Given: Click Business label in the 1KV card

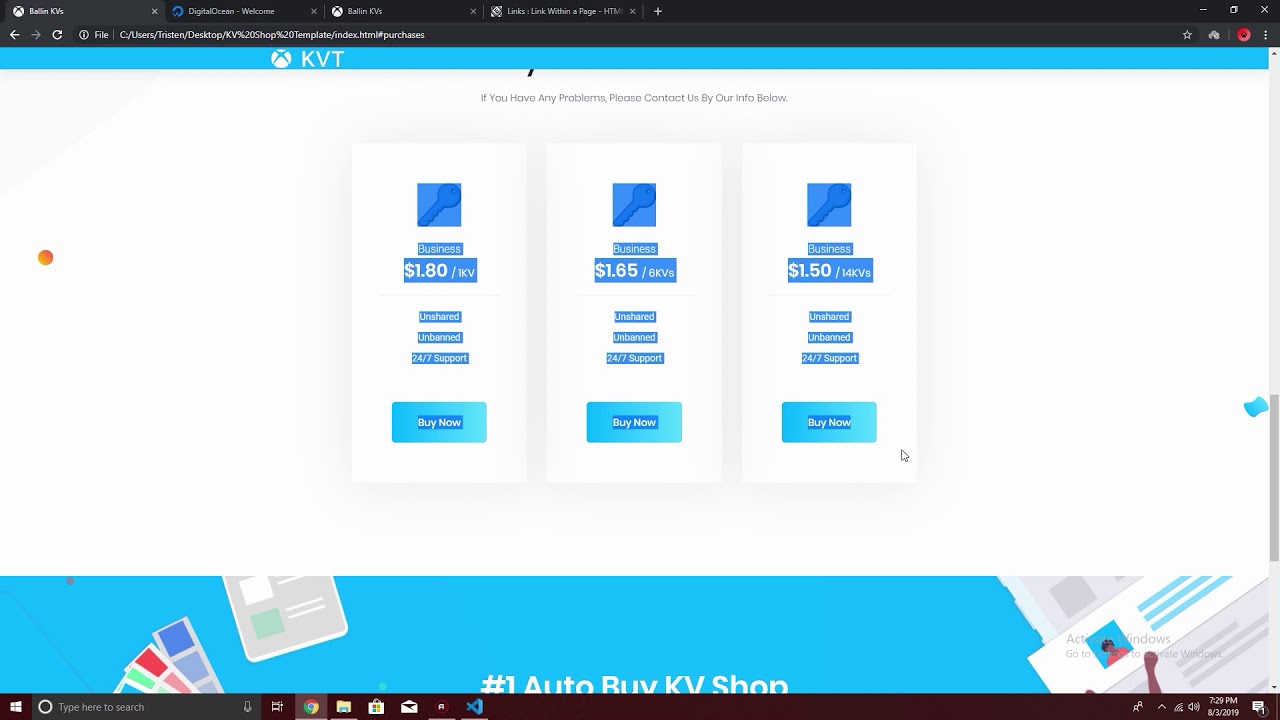Looking at the screenshot, I should tap(439, 249).
